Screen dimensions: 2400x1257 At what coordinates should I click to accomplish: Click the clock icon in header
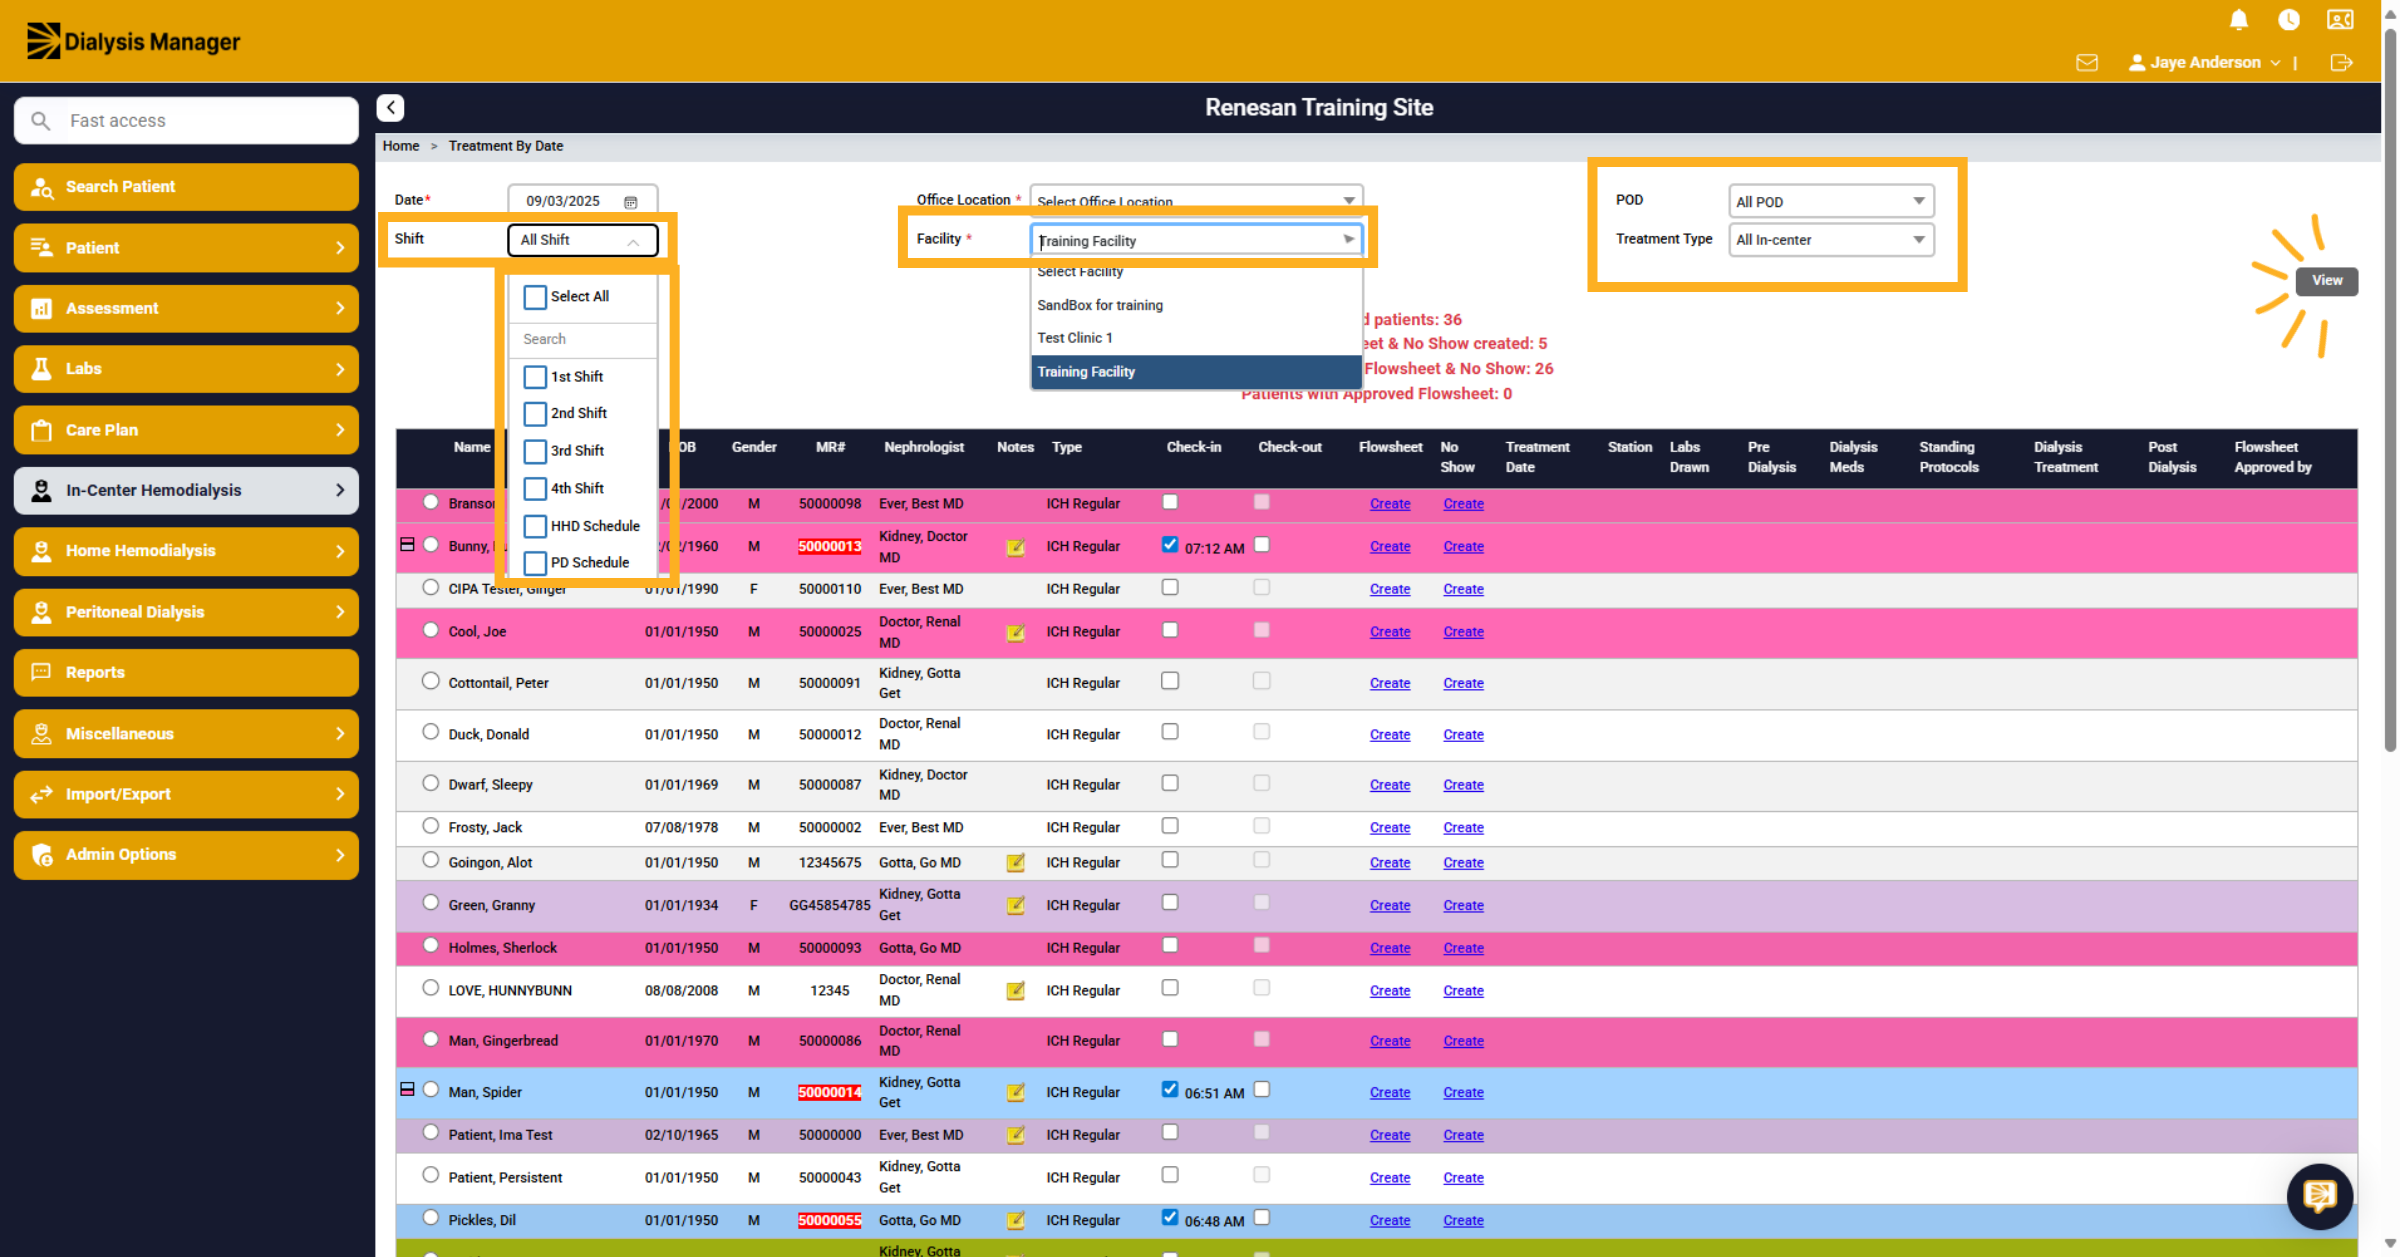(2289, 20)
